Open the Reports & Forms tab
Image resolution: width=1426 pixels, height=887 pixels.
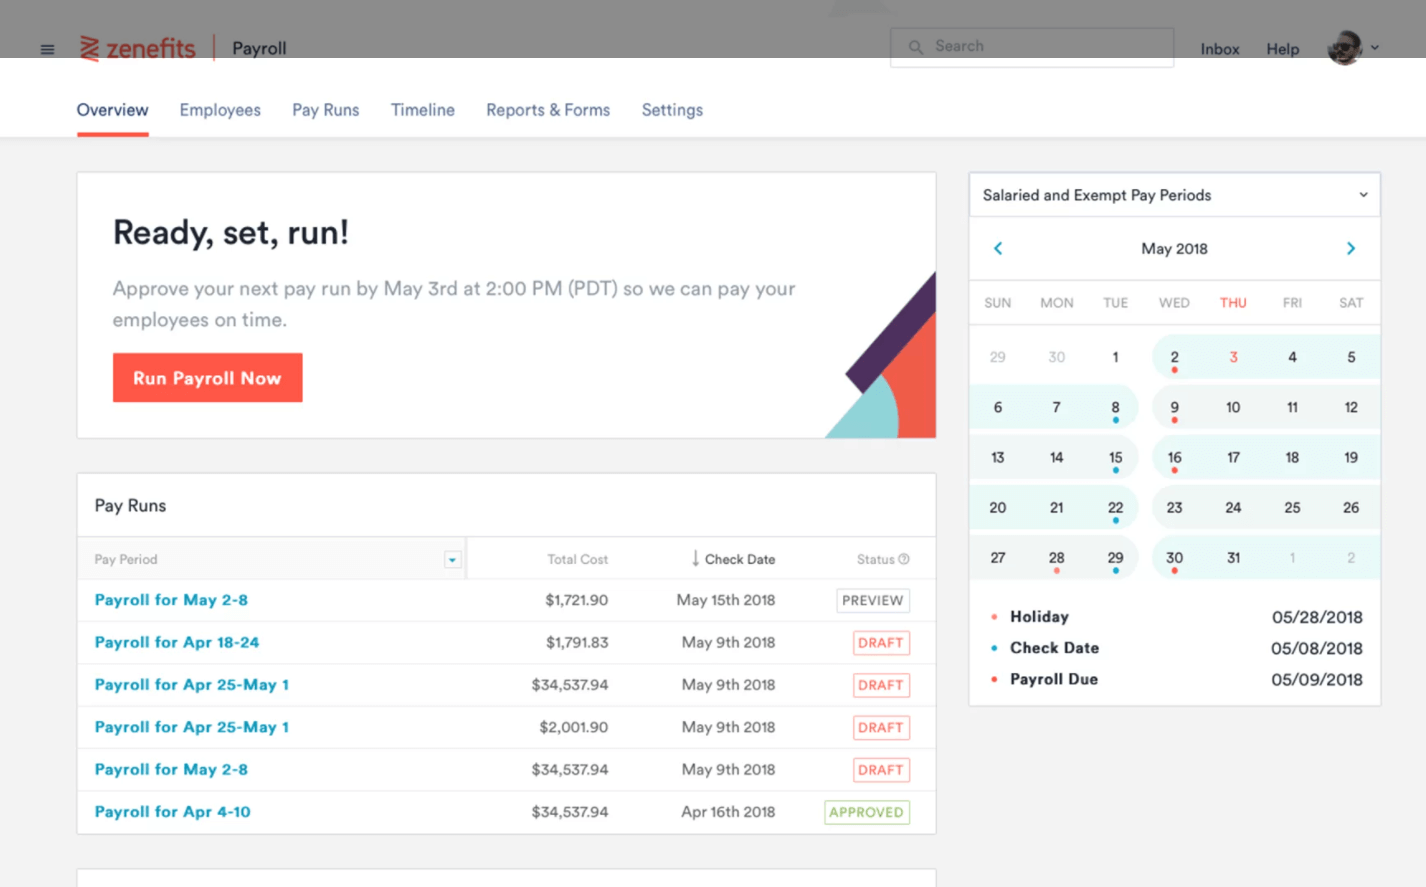point(547,110)
